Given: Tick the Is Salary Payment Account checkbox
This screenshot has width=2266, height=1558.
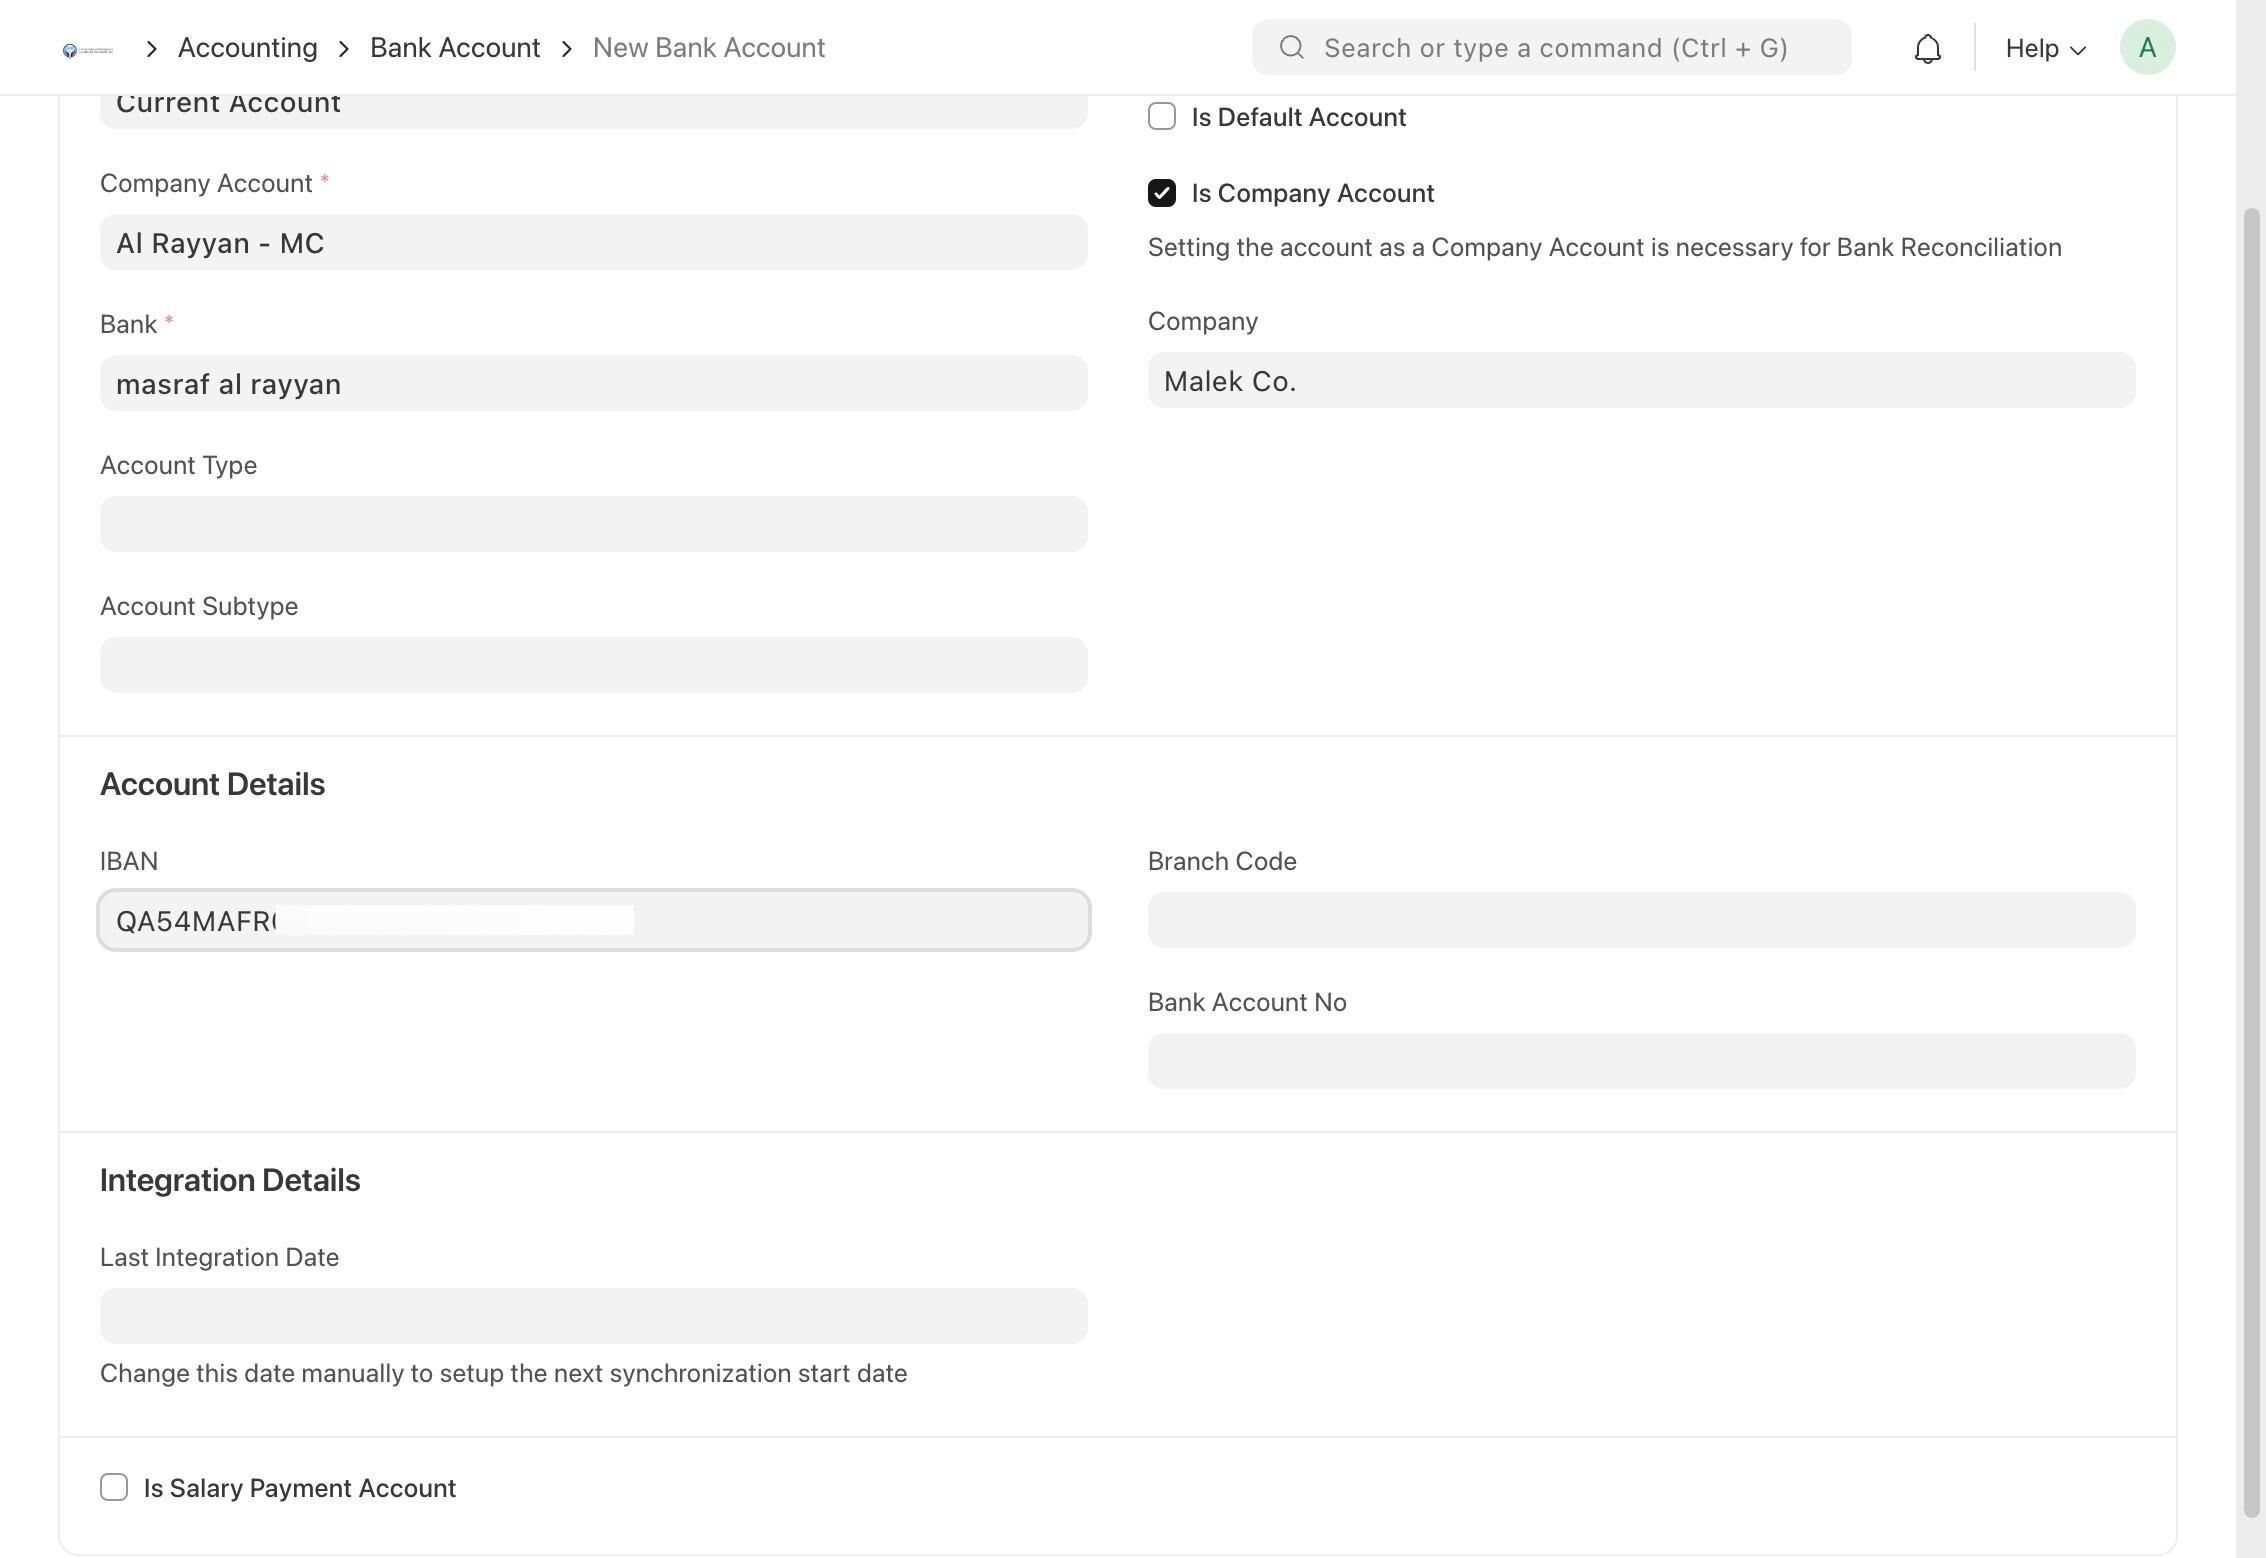Looking at the screenshot, I should [114, 1487].
